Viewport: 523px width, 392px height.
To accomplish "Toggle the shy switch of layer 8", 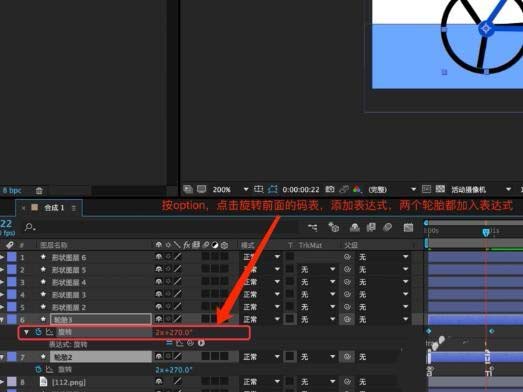I will 159,381.
